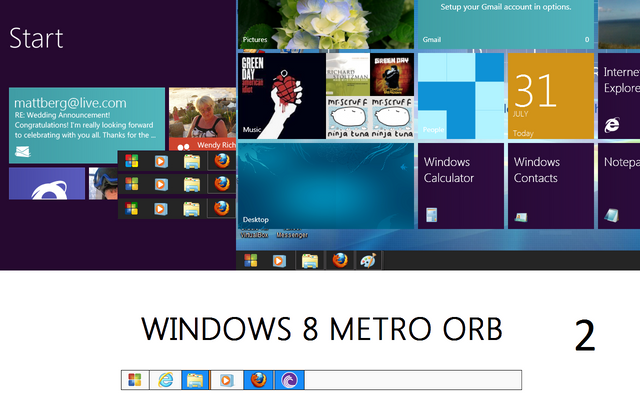The width and height of the screenshot is (640, 400).
Task: Open the folder in the middle stacked sample taskbar
Action: tap(191, 185)
